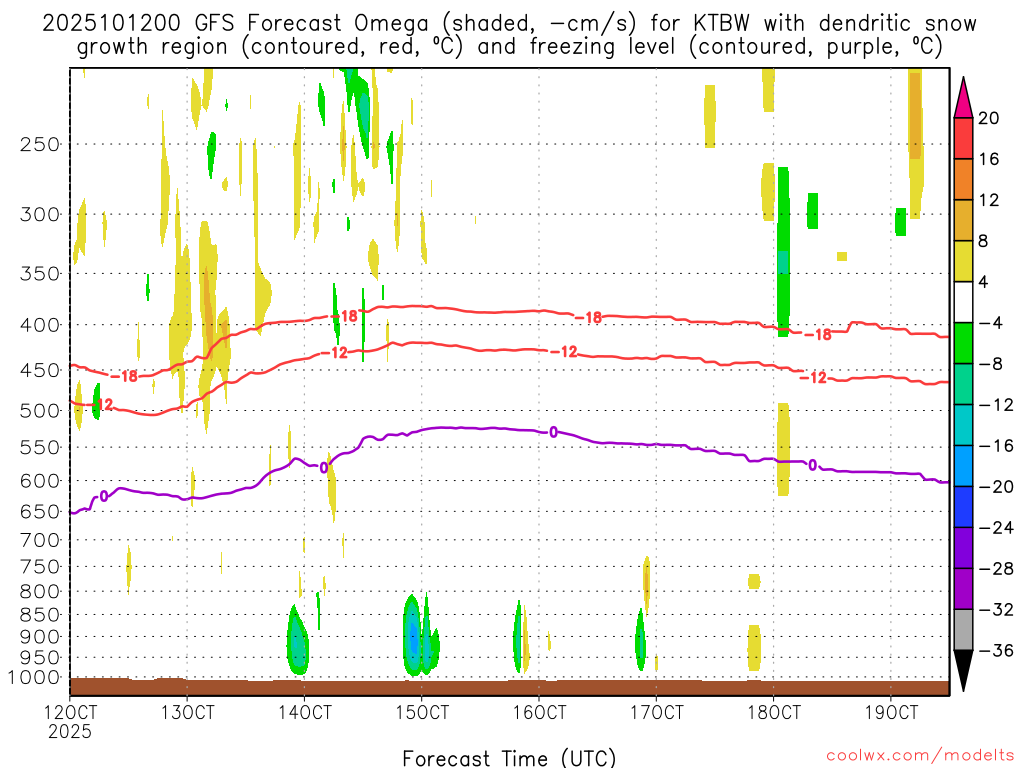Click the purple swatch between -24 and -28
1024x768 pixels.
pos(963,548)
